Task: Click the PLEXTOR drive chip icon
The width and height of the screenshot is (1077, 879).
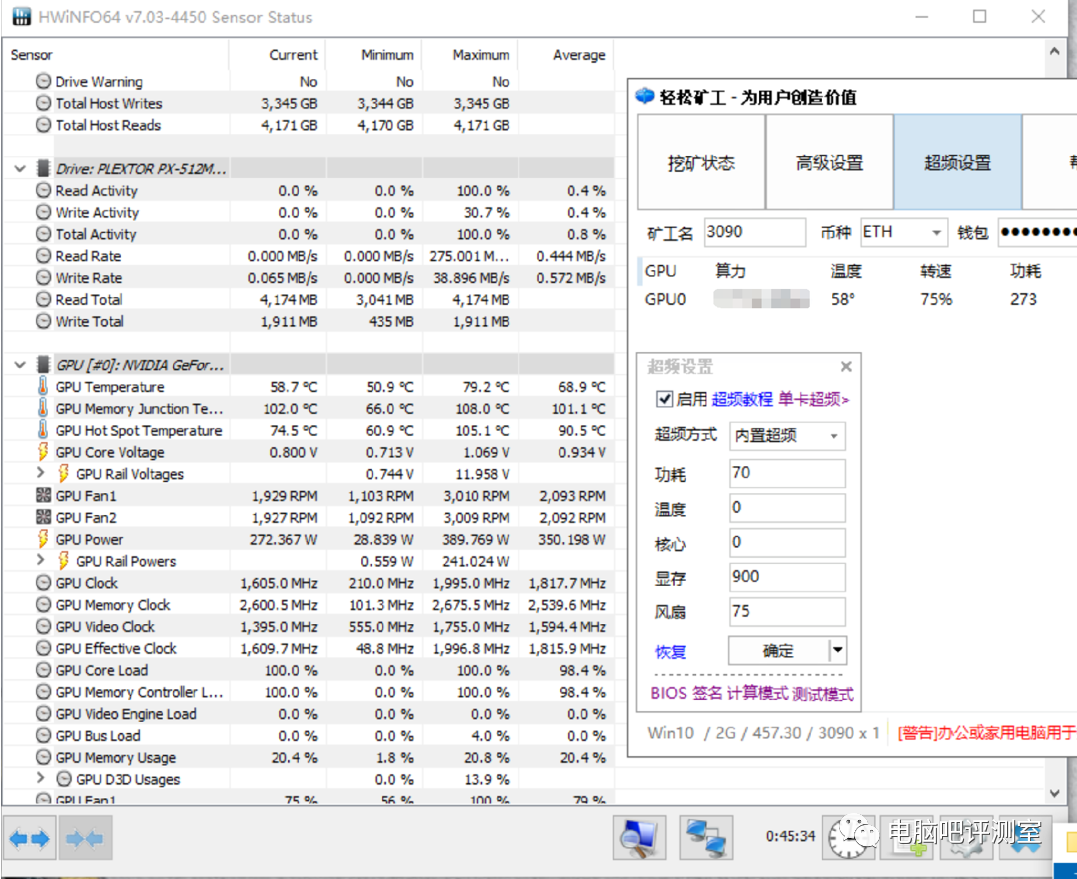Action: coord(43,168)
